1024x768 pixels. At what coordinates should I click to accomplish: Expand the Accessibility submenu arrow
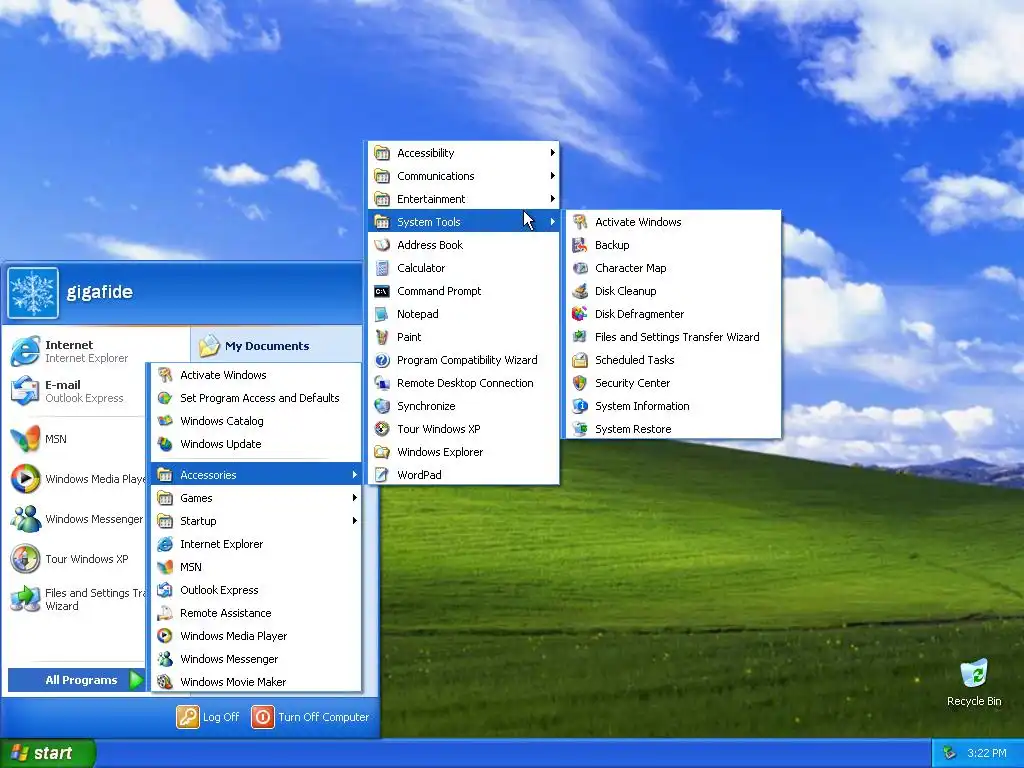pos(552,153)
